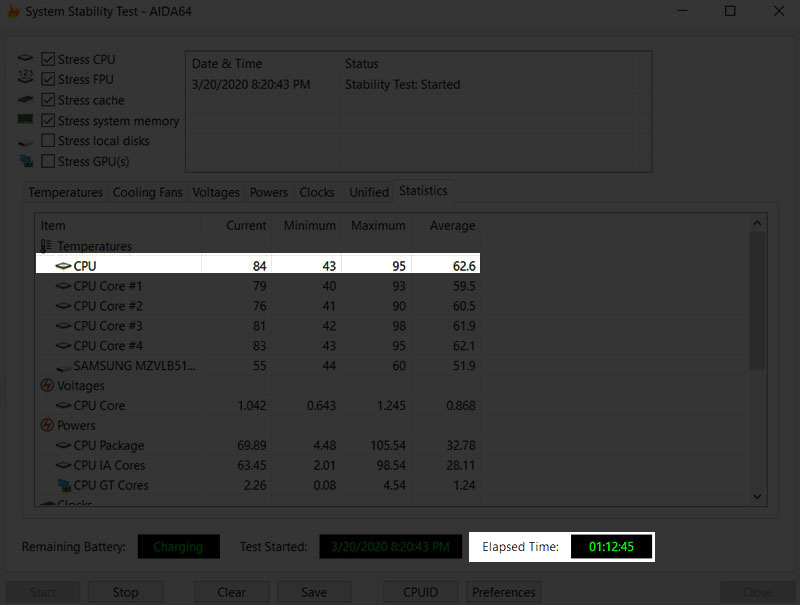
Task: Select the 'Stability Test: Started' log entry
Action: tap(403, 84)
